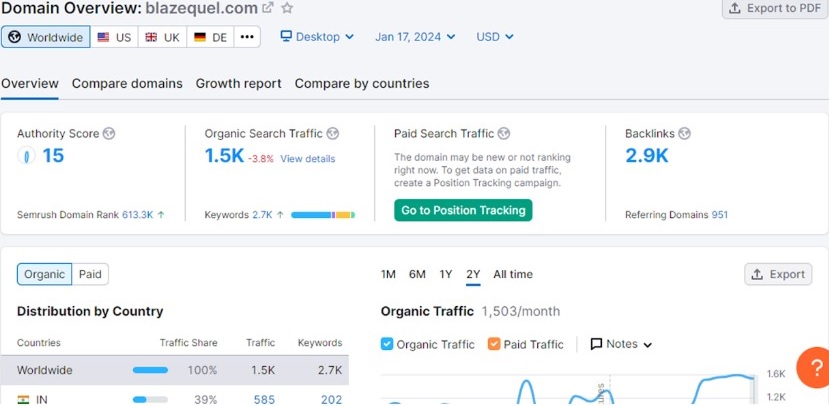This screenshot has width=829, height=406.
Task: Open the Growth report tab
Action: tap(238, 84)
